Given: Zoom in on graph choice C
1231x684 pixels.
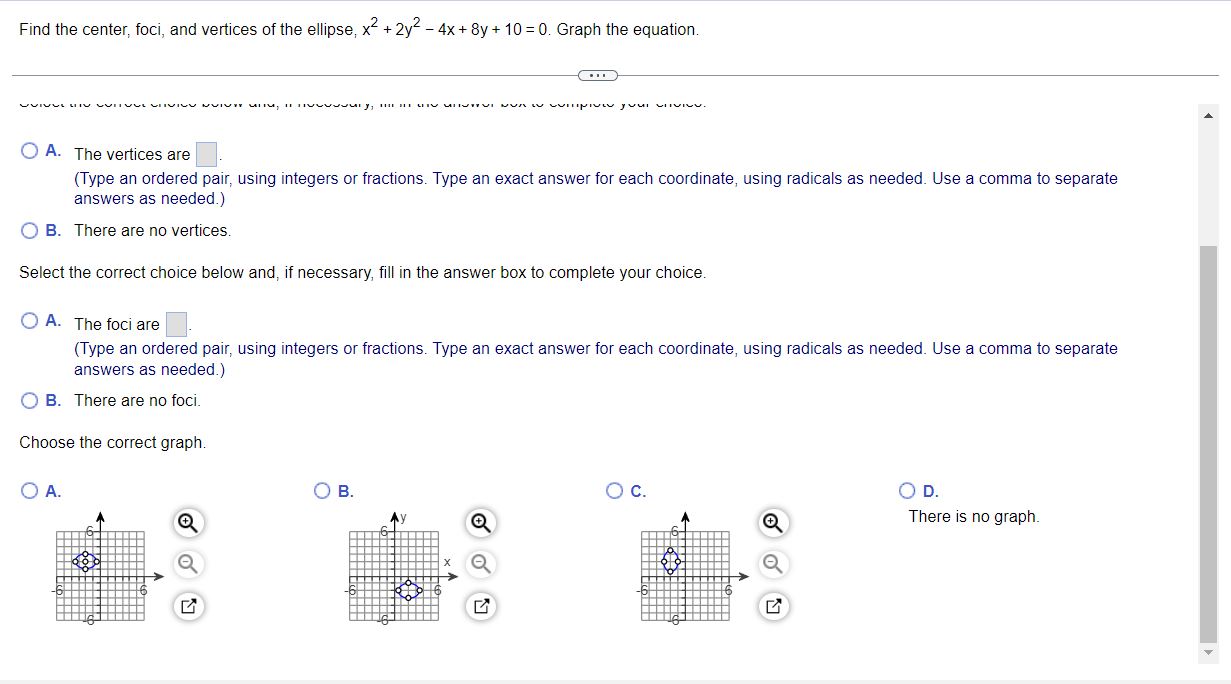Looking at the screenshot, I should click(x=771, y=522).
